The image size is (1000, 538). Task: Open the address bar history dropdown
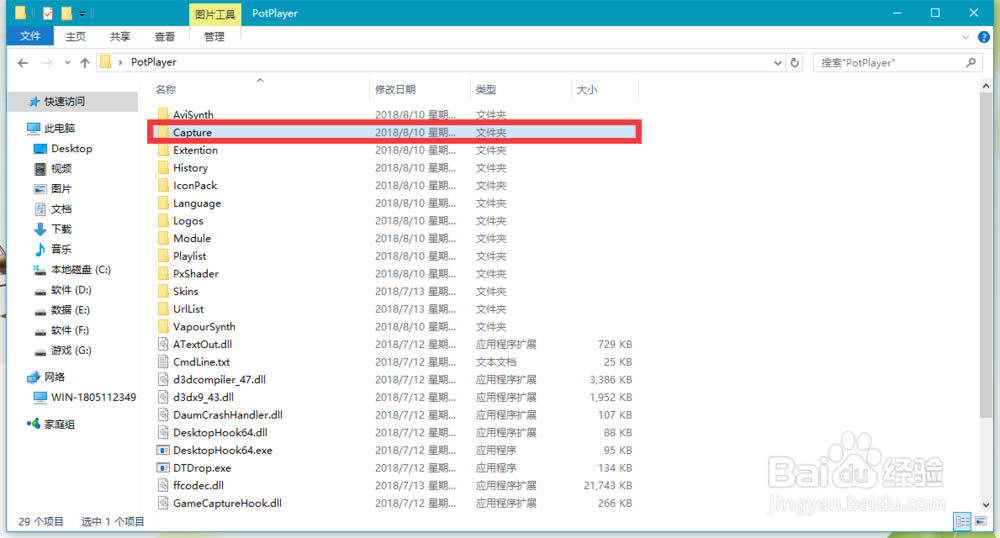point(779,63)
